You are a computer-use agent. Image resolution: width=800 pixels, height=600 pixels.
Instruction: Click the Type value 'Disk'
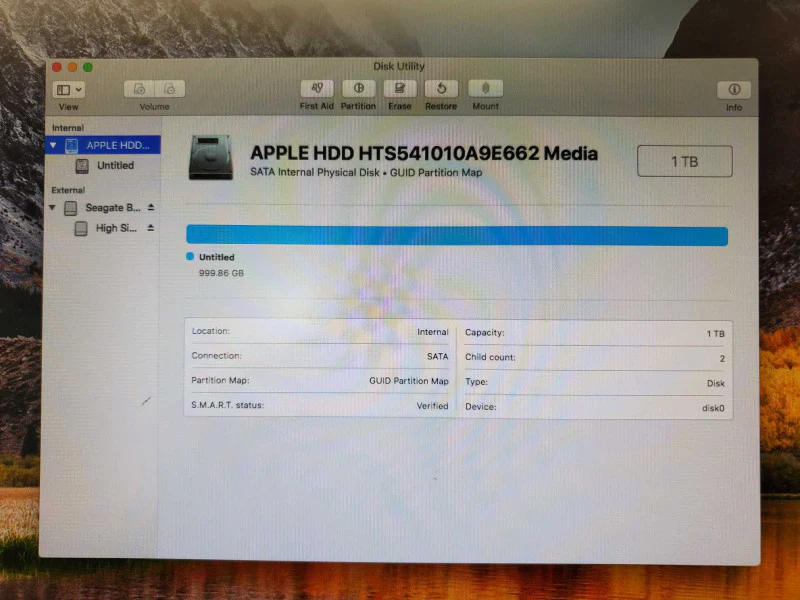pos(716,383)
